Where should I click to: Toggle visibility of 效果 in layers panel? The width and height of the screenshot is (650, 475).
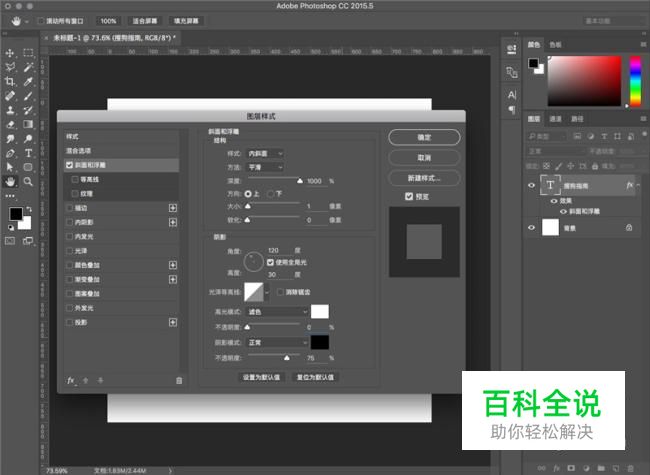(x=553, y=201)
